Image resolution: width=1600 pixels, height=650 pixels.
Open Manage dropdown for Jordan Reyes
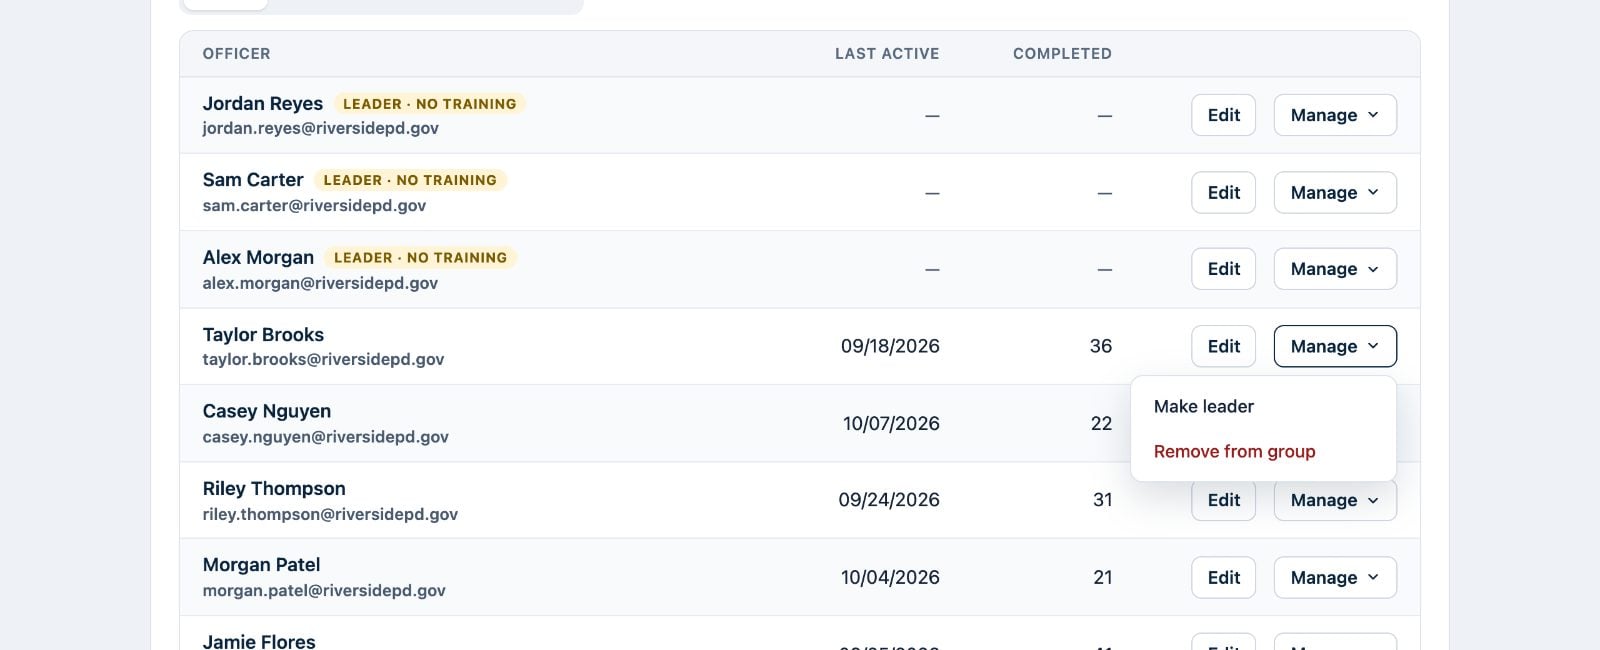pos(1335,115)
